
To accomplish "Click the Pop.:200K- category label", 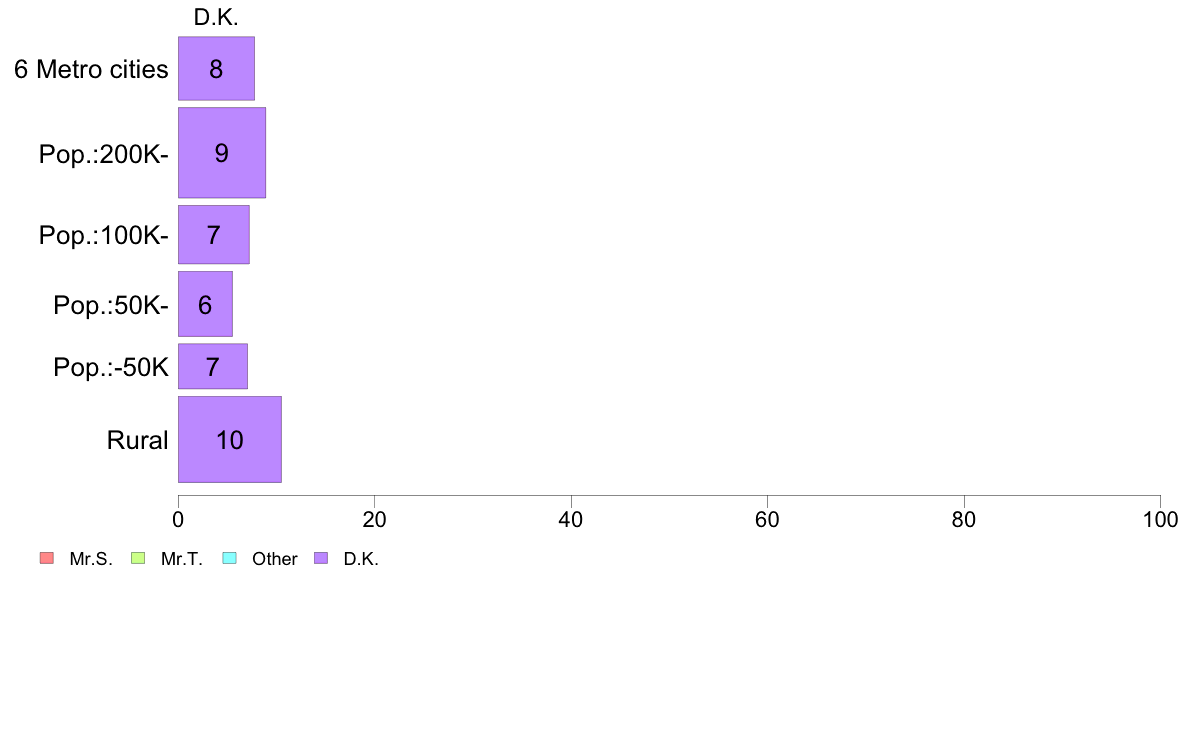I will click(x=103, y=154).
